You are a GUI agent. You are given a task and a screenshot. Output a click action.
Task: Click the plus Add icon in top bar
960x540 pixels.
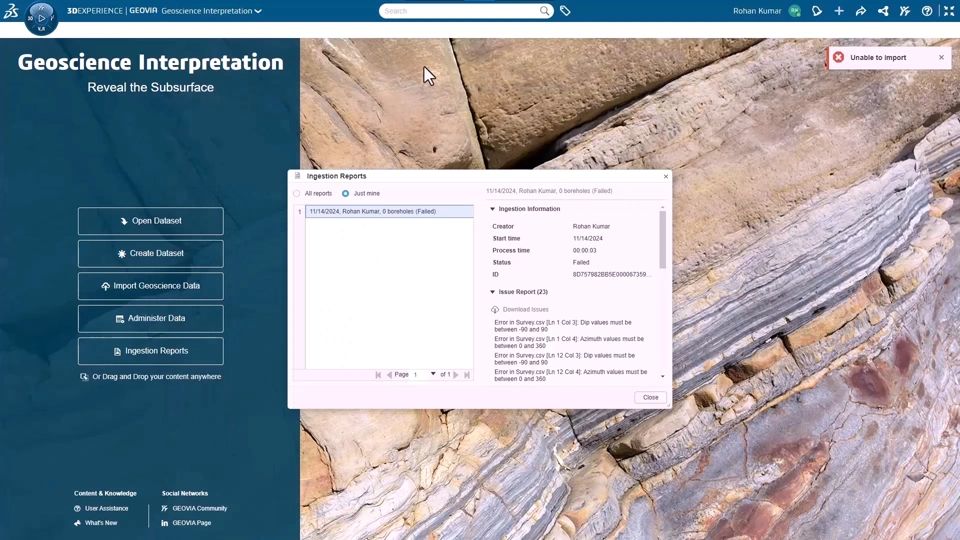(x=839, y=11)
